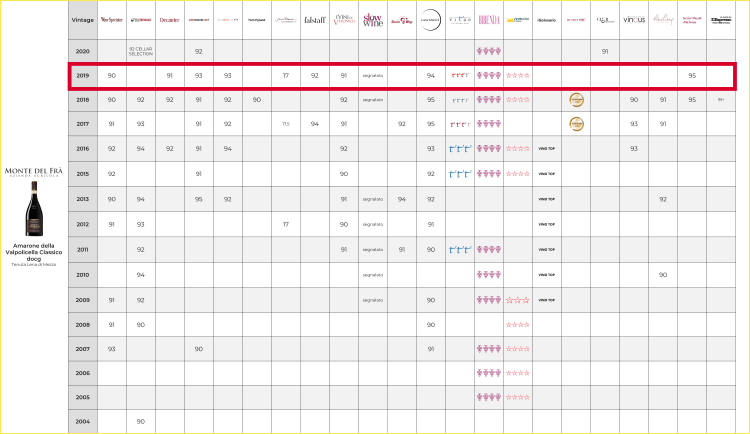750x434 pixels.
Task: Select the falstaff logo column header
Action: point(315,20)
